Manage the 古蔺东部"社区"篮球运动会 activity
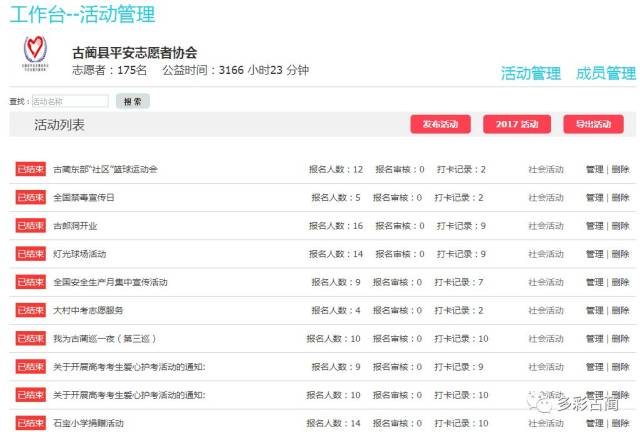This screenshot has height=432, width=640. [x=594, y=169]
